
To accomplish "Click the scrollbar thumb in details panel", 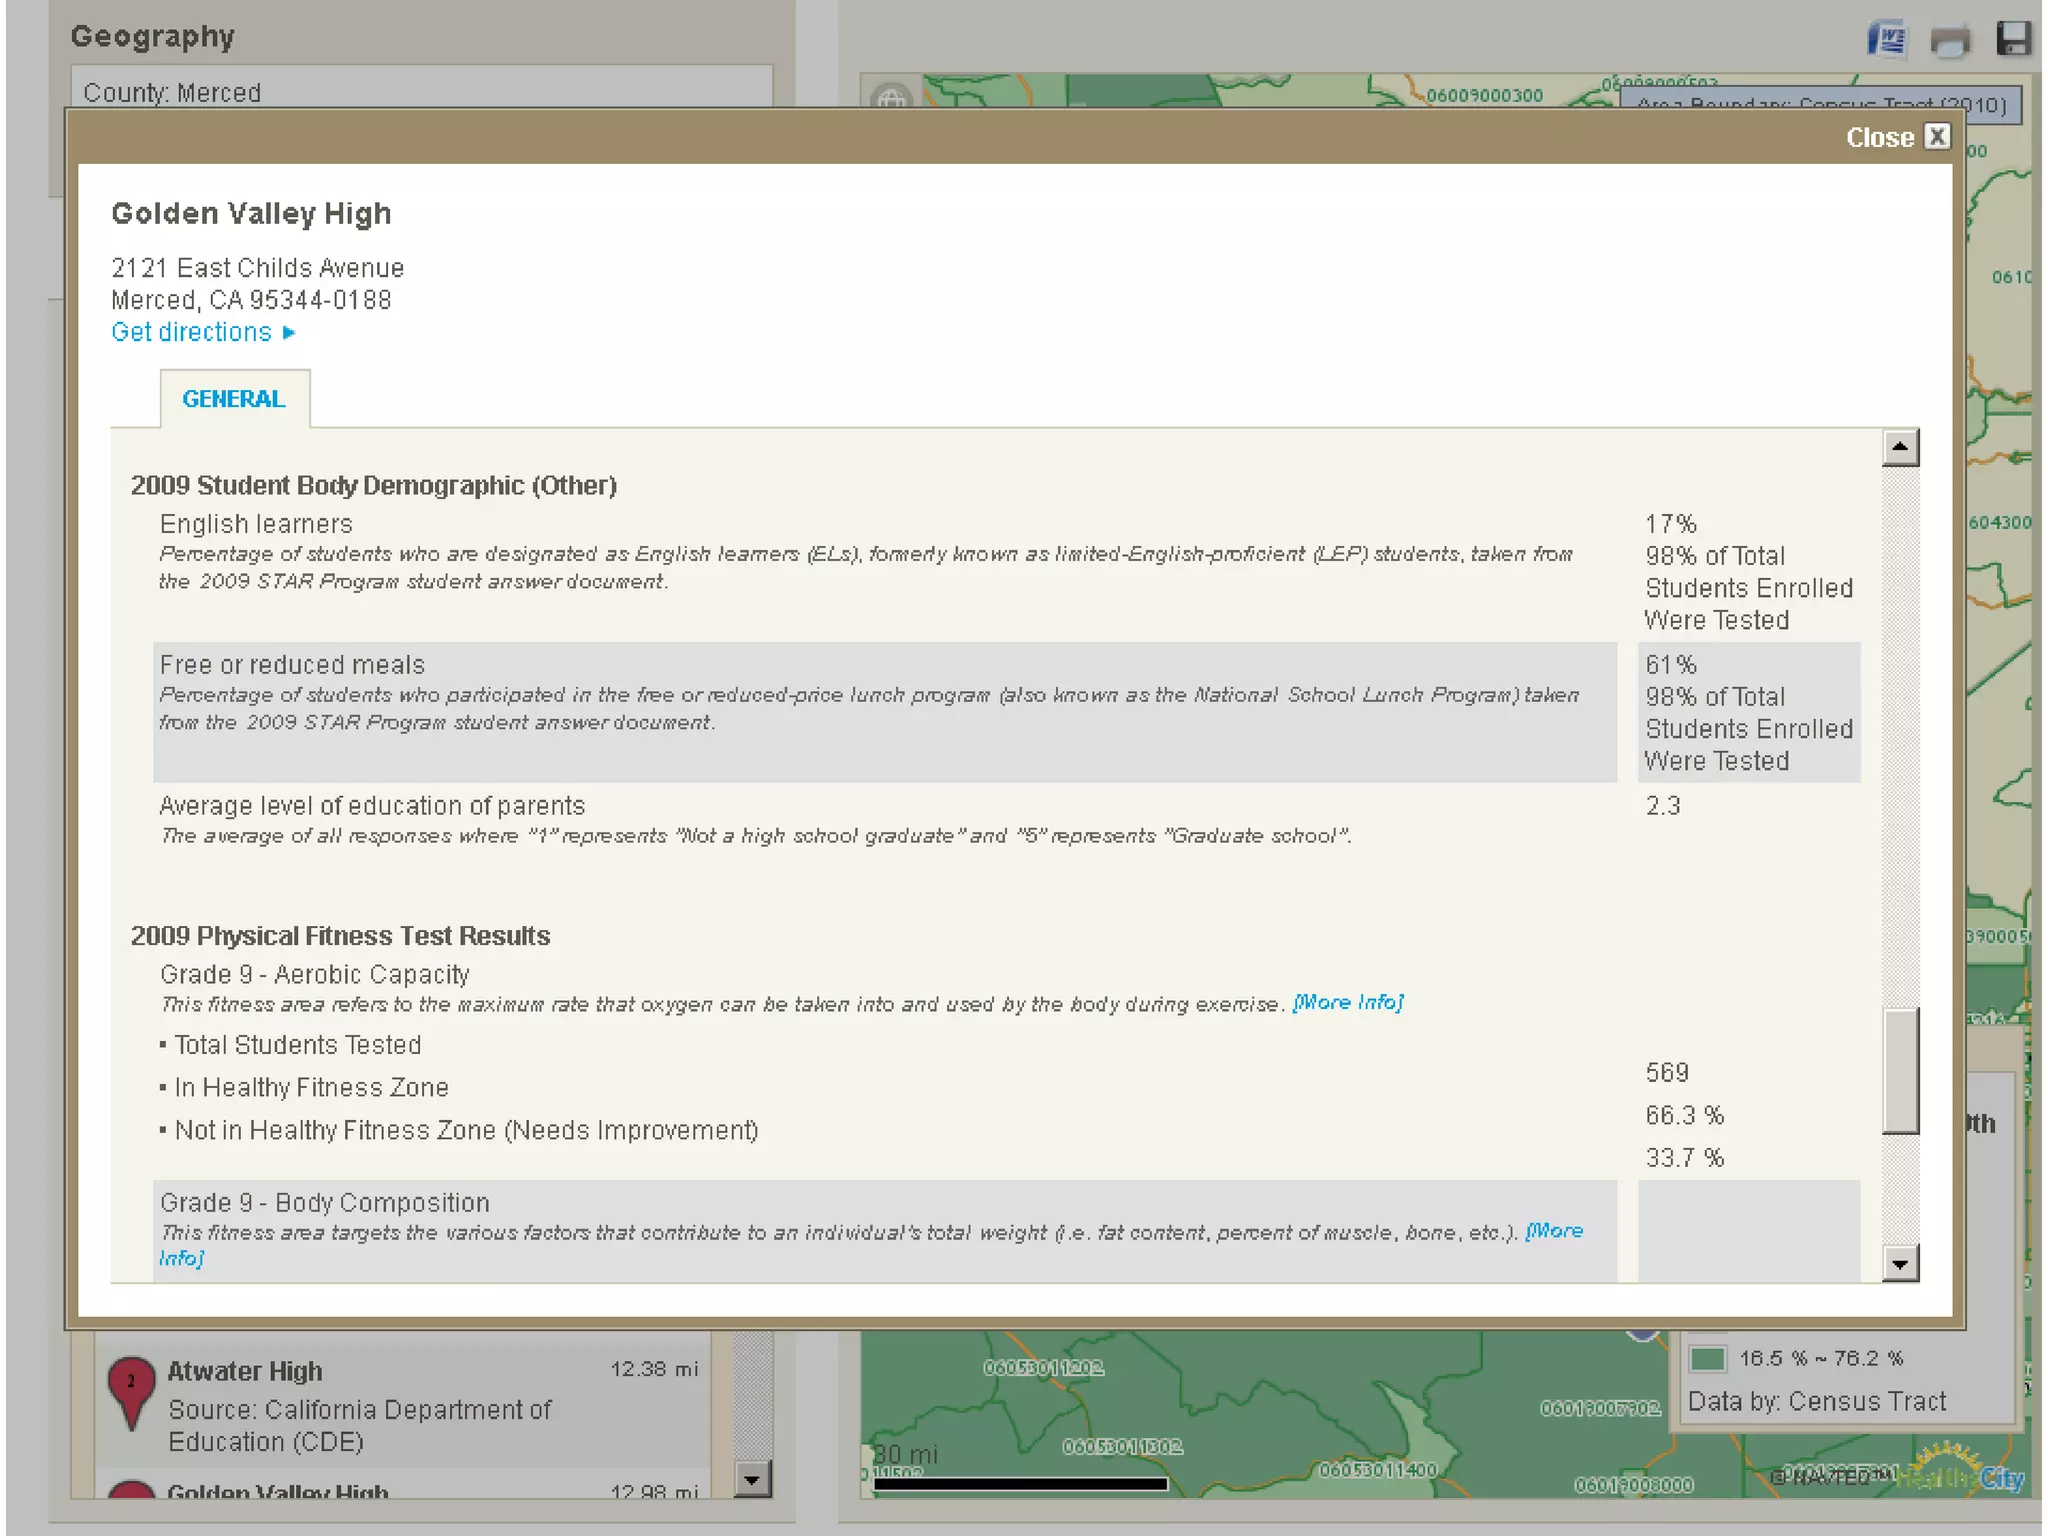I will tap(1899, 1071).
